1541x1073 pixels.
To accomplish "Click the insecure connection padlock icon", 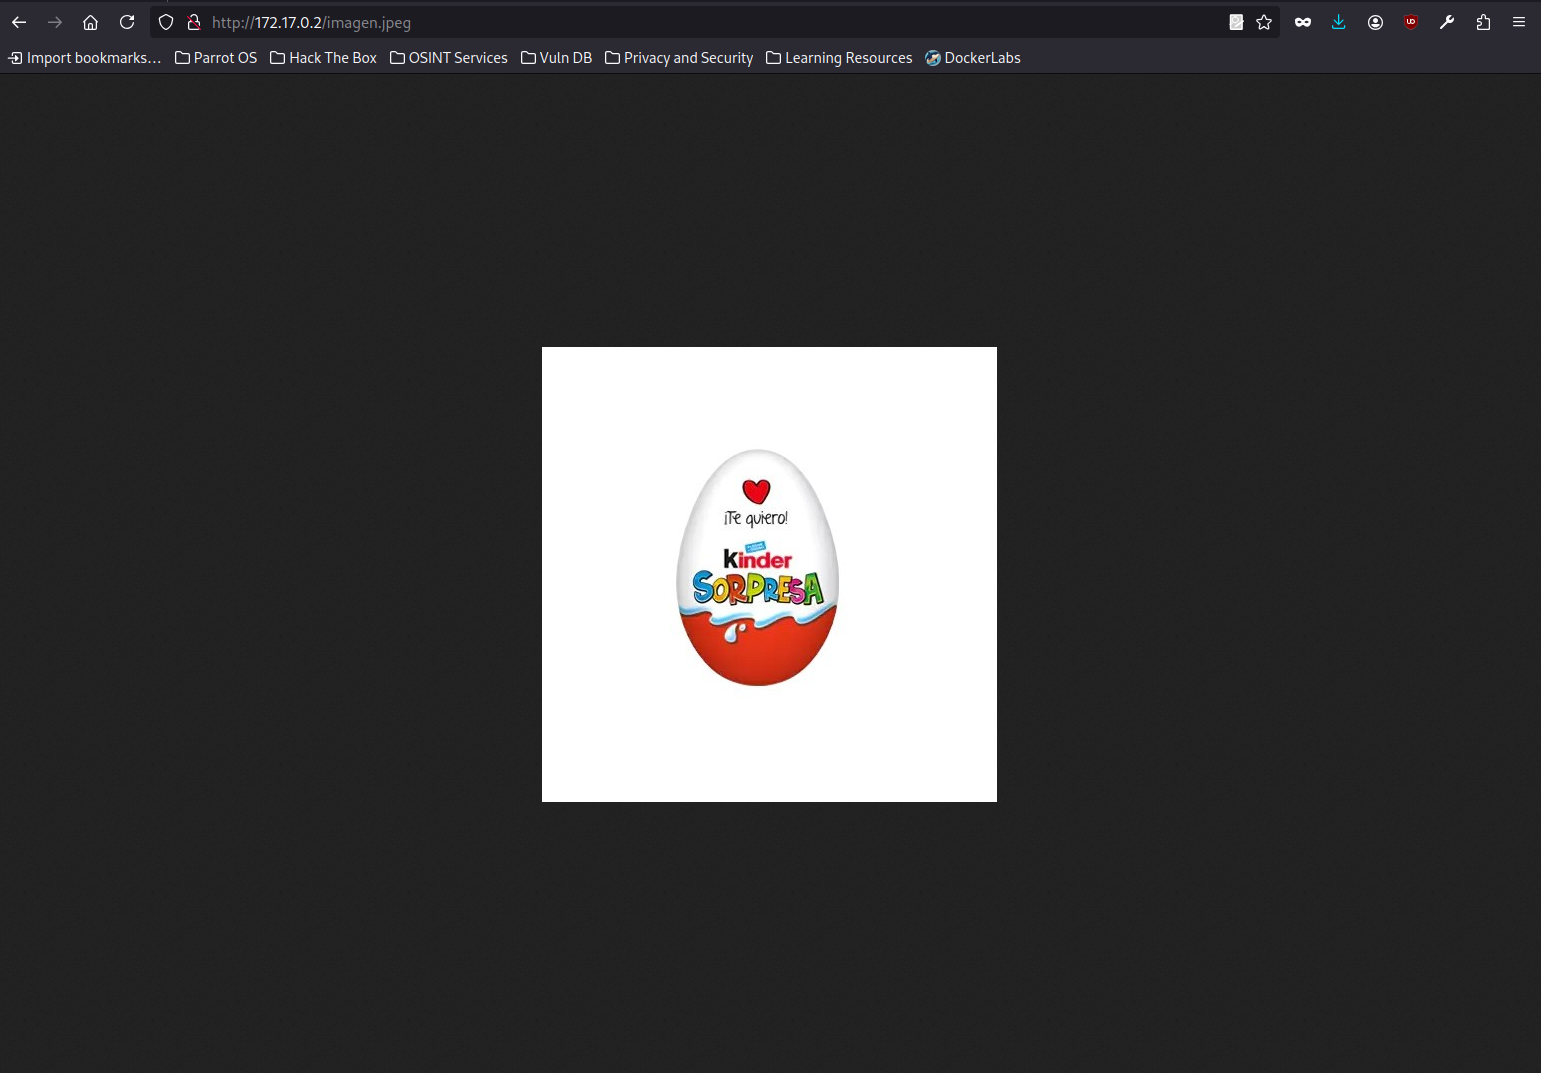I will click(194, 22).
